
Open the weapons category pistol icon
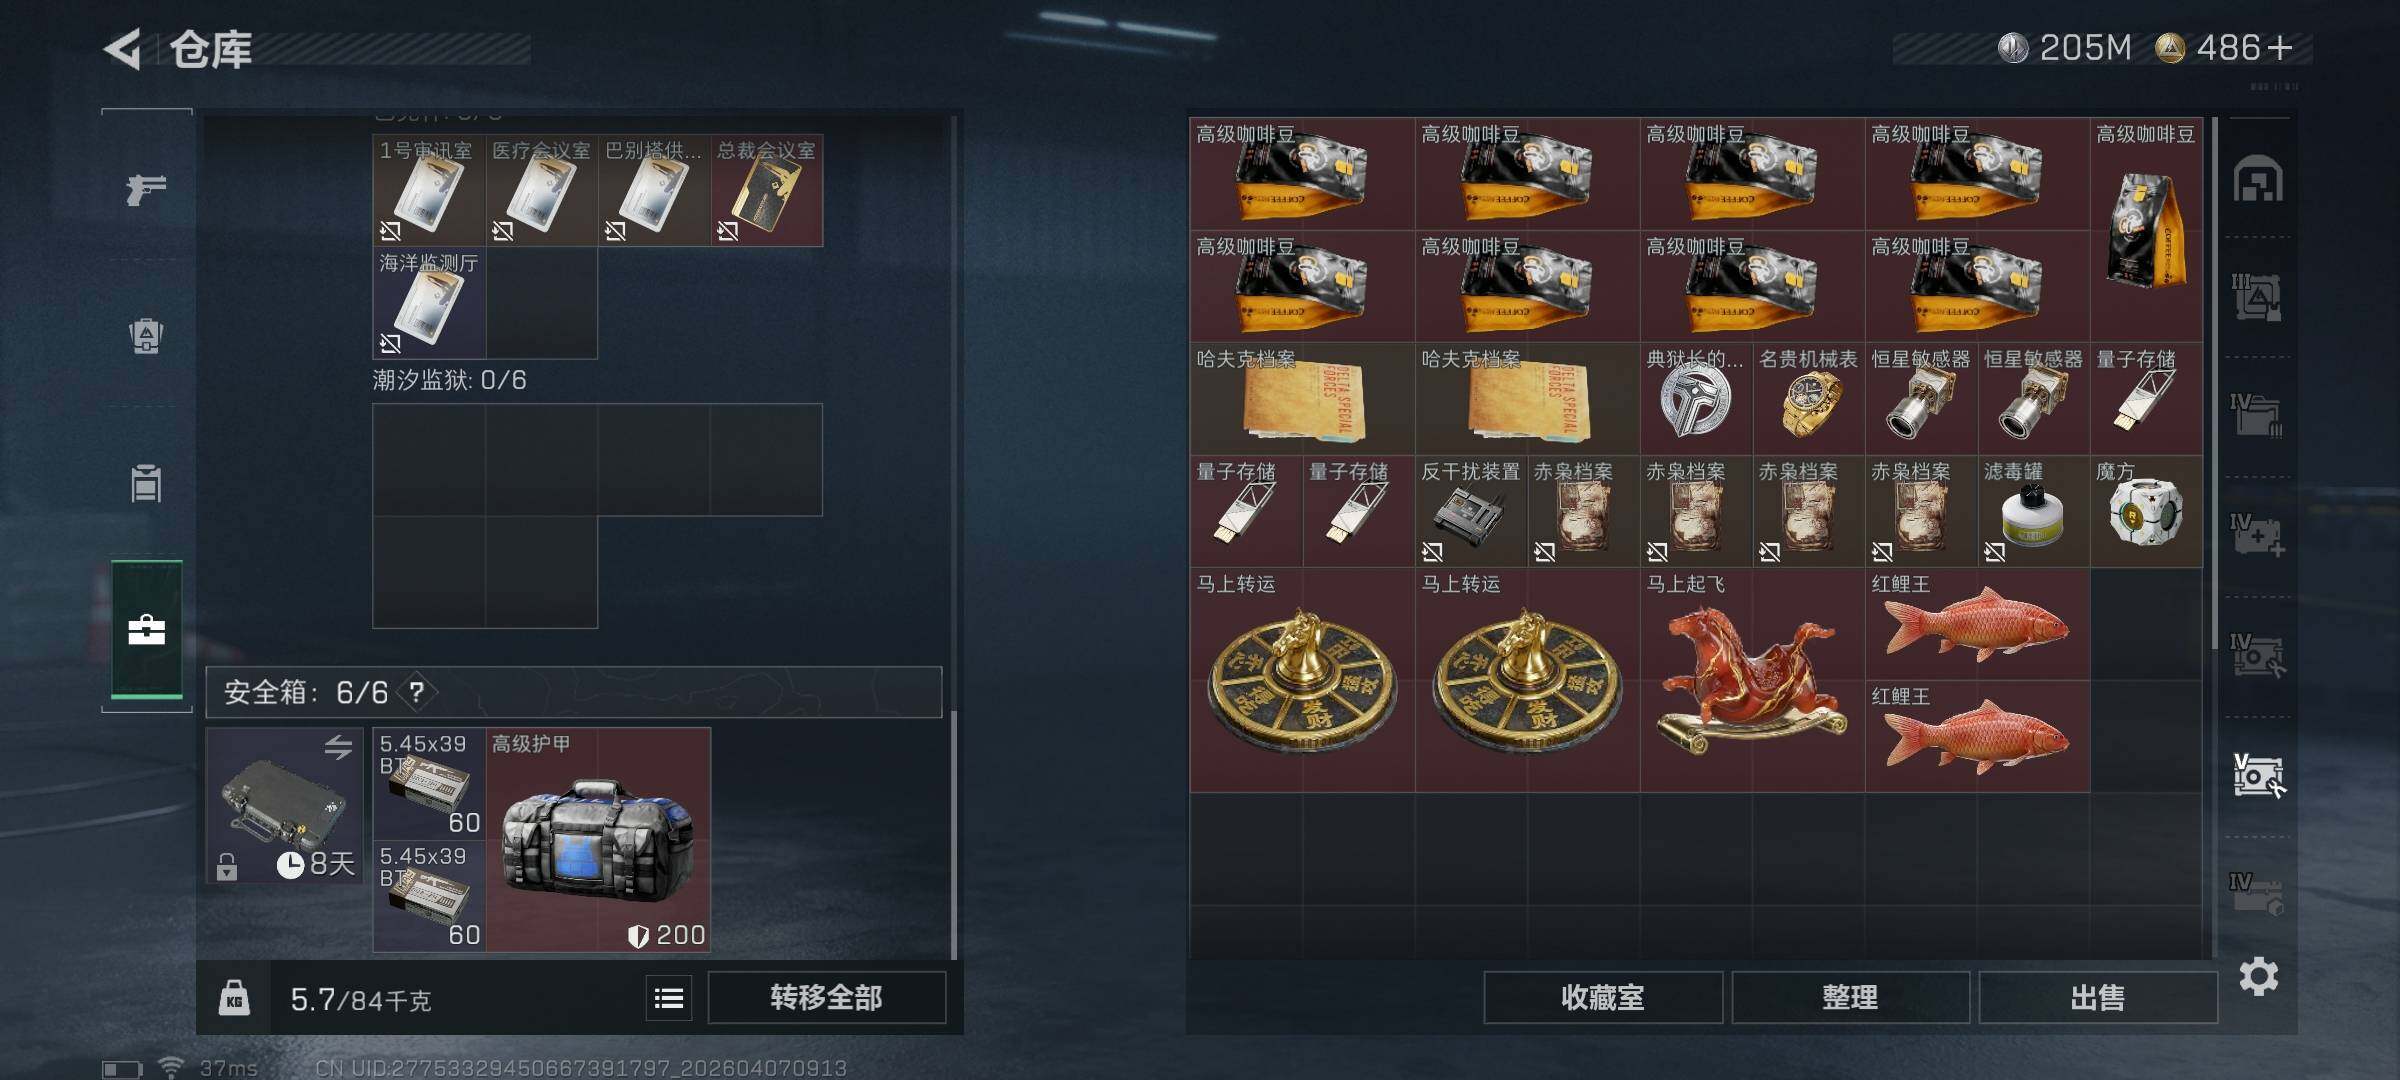[146, 188]
